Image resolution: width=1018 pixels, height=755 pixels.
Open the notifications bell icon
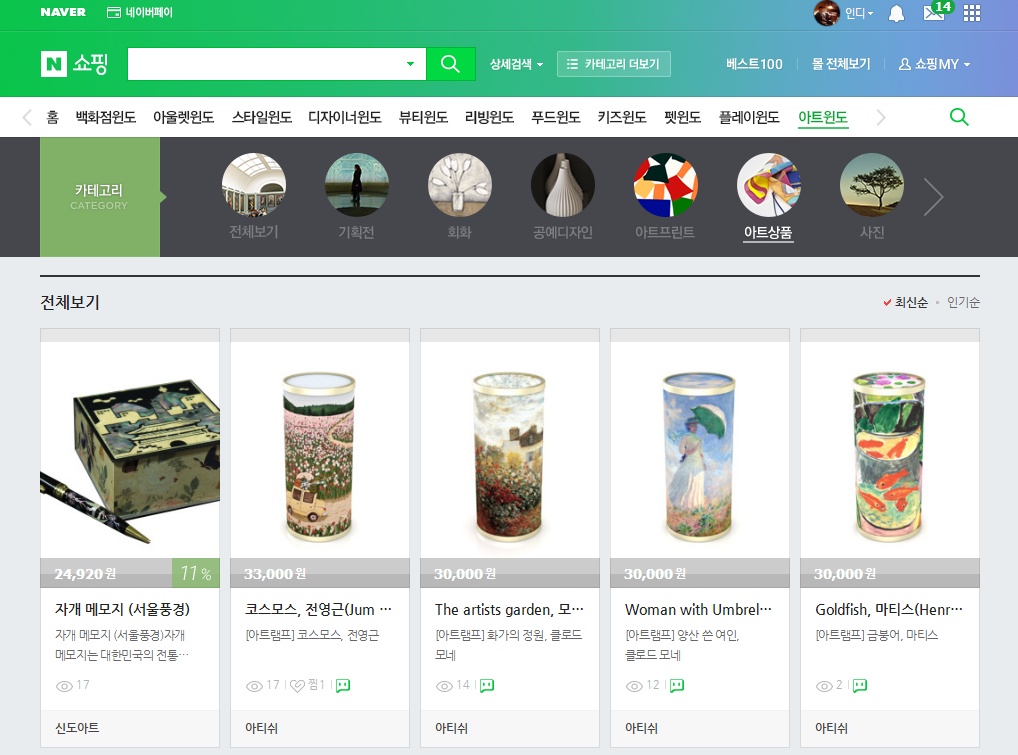click(x=897, y=13)
